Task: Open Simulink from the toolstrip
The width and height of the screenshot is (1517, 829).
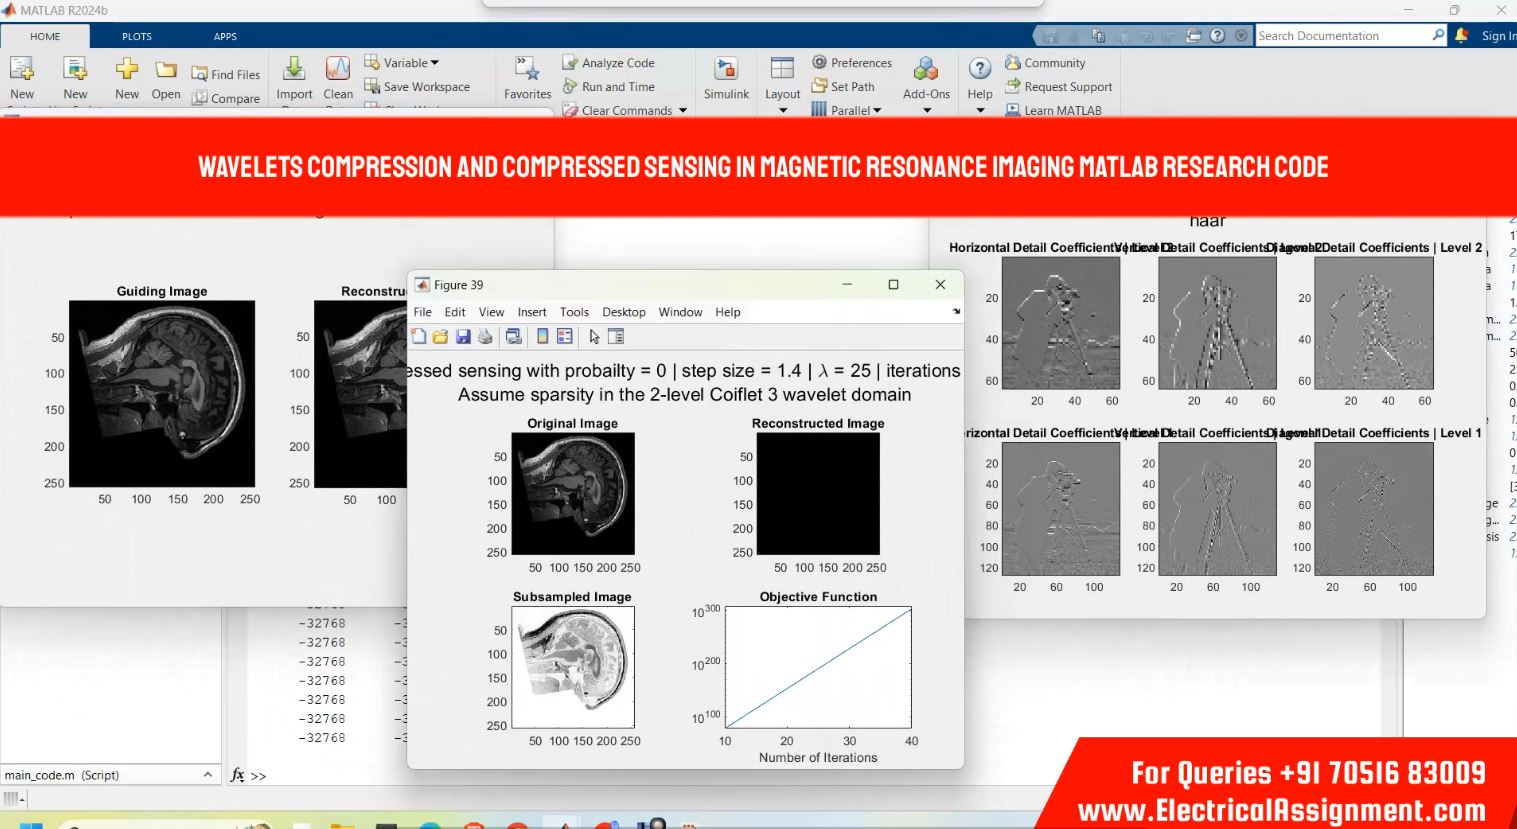Action: pyautogui.click(x=726, y=77)
